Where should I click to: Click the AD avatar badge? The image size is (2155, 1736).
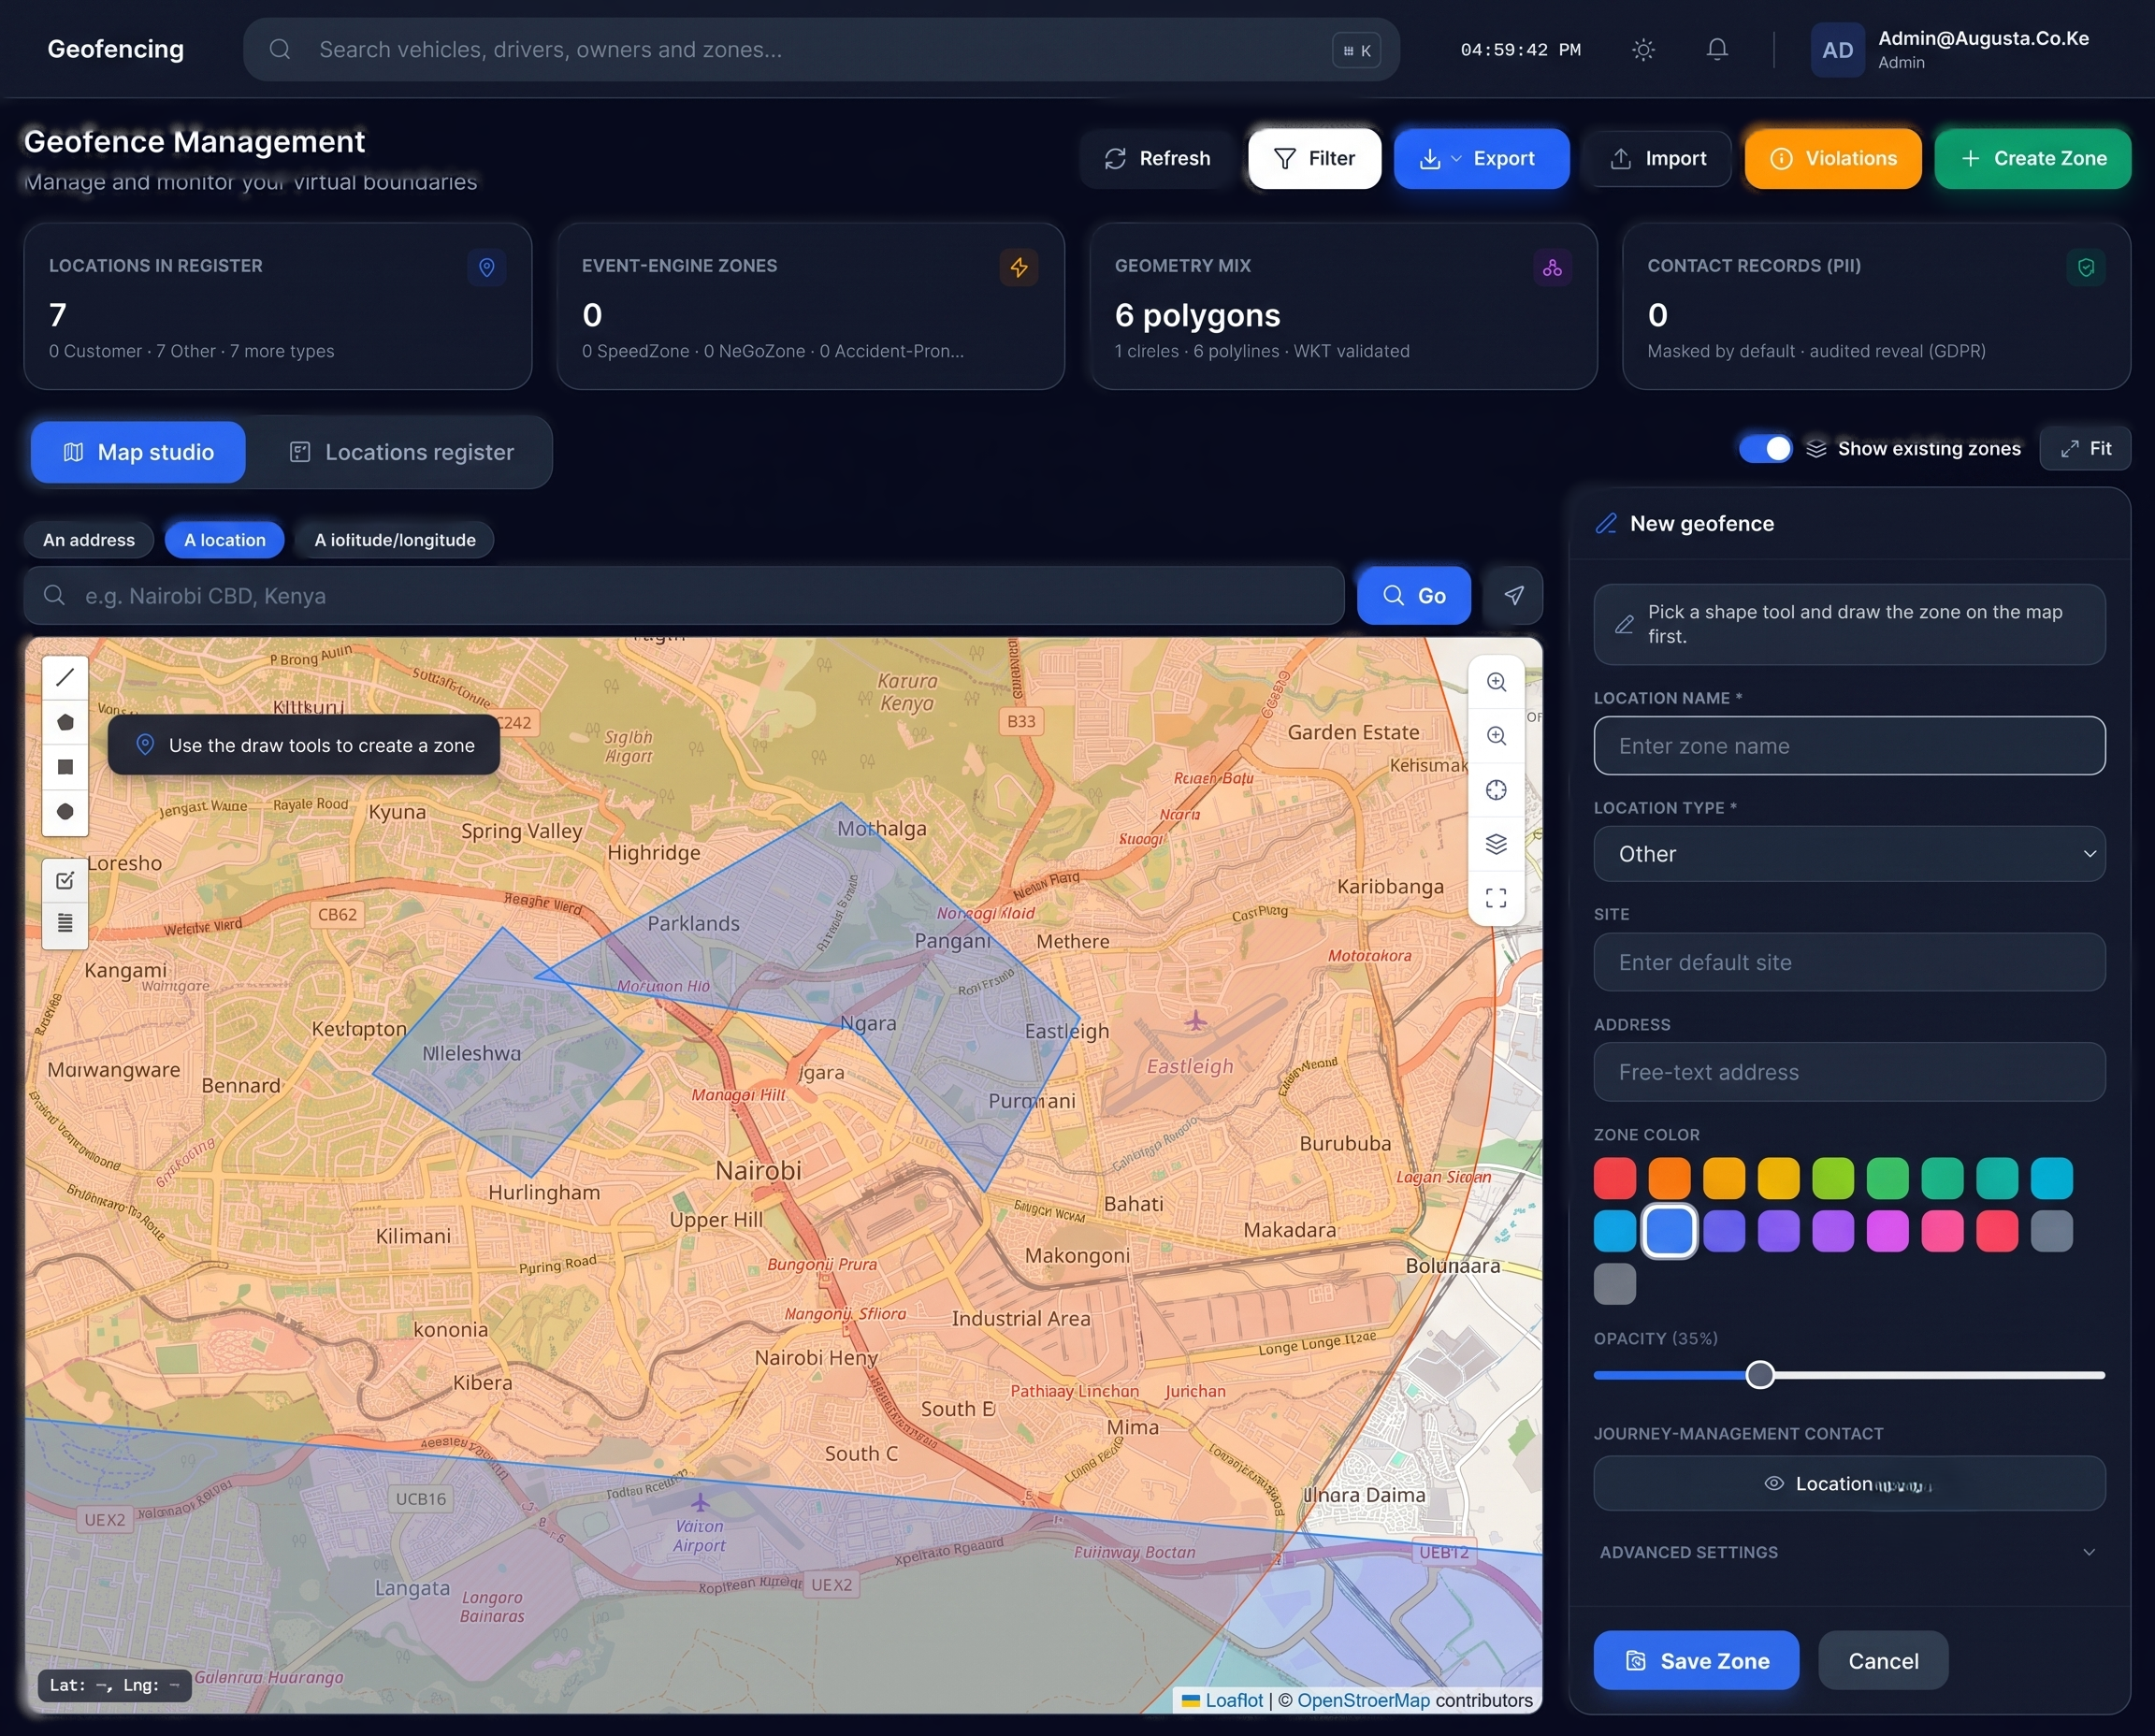tap(1837, 50)
